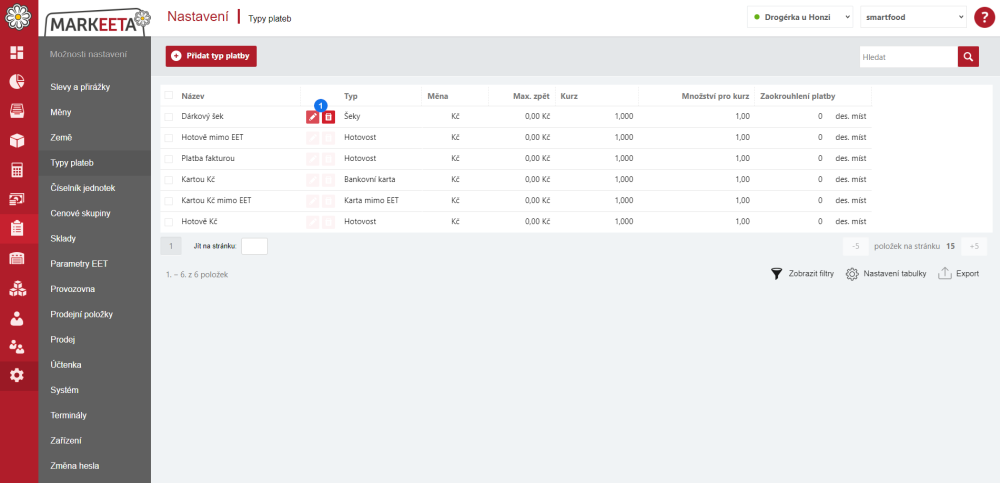Tick the checkbox for Platba fakturou
Image resolution: width=1000 pixels, height=483 pixels.
(168, 159)
